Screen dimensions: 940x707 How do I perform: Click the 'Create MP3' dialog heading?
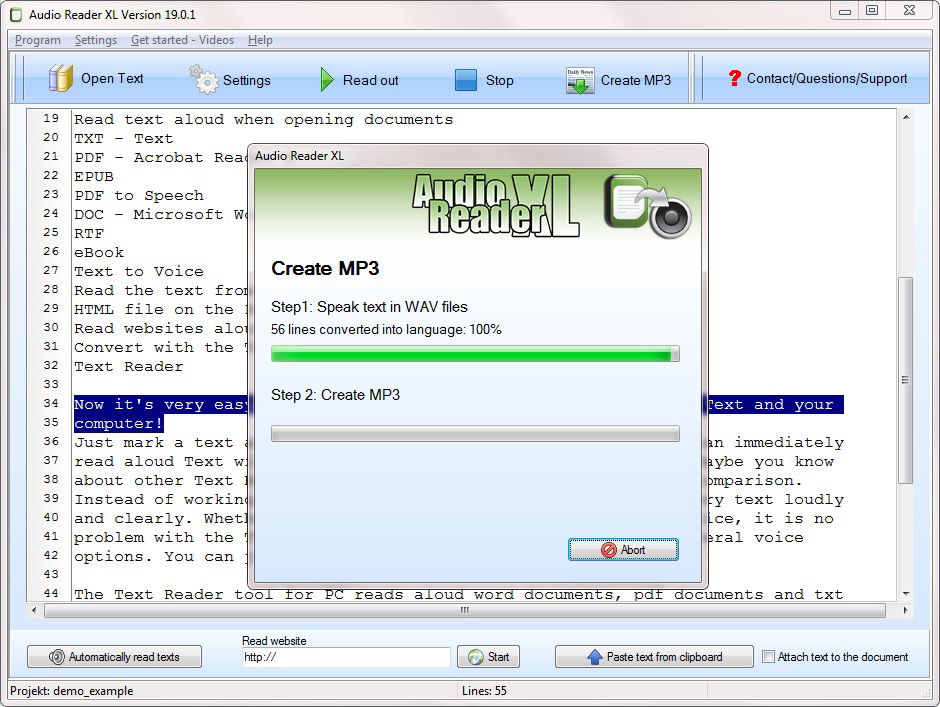coord(325,268)
